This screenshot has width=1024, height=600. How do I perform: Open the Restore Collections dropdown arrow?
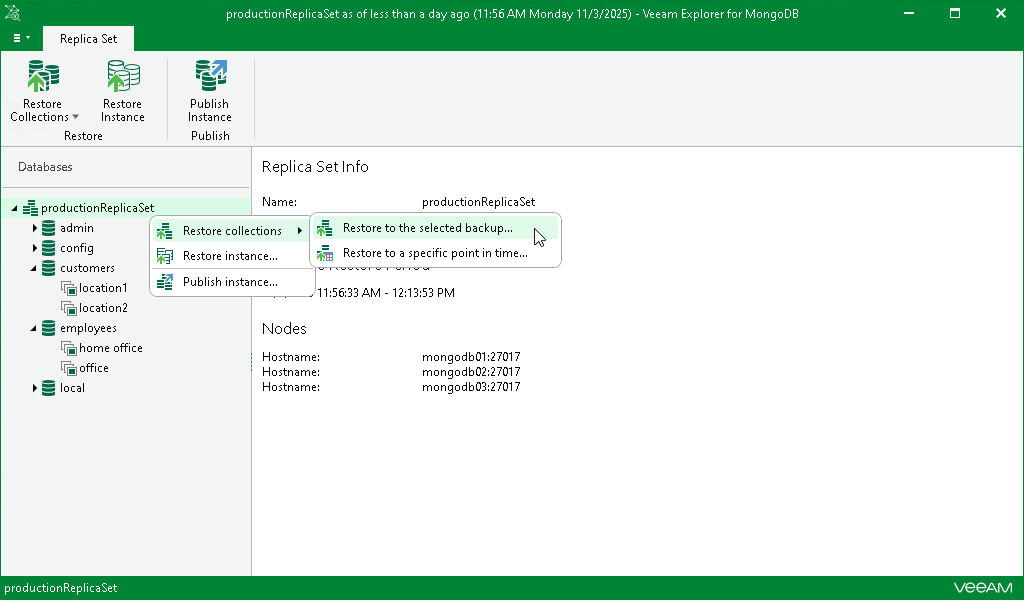(76, 116)
